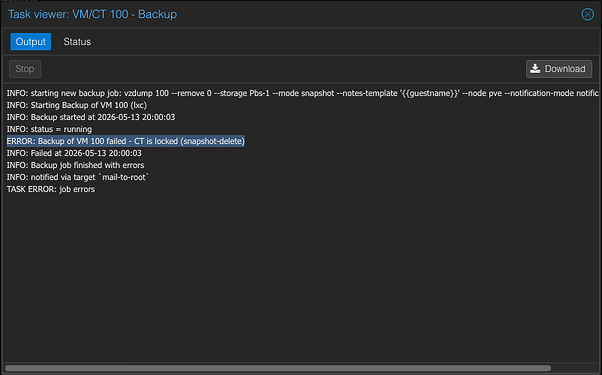Click the 'Task viewer: VM/CT 100 - Backup' title

coord(93,14)
